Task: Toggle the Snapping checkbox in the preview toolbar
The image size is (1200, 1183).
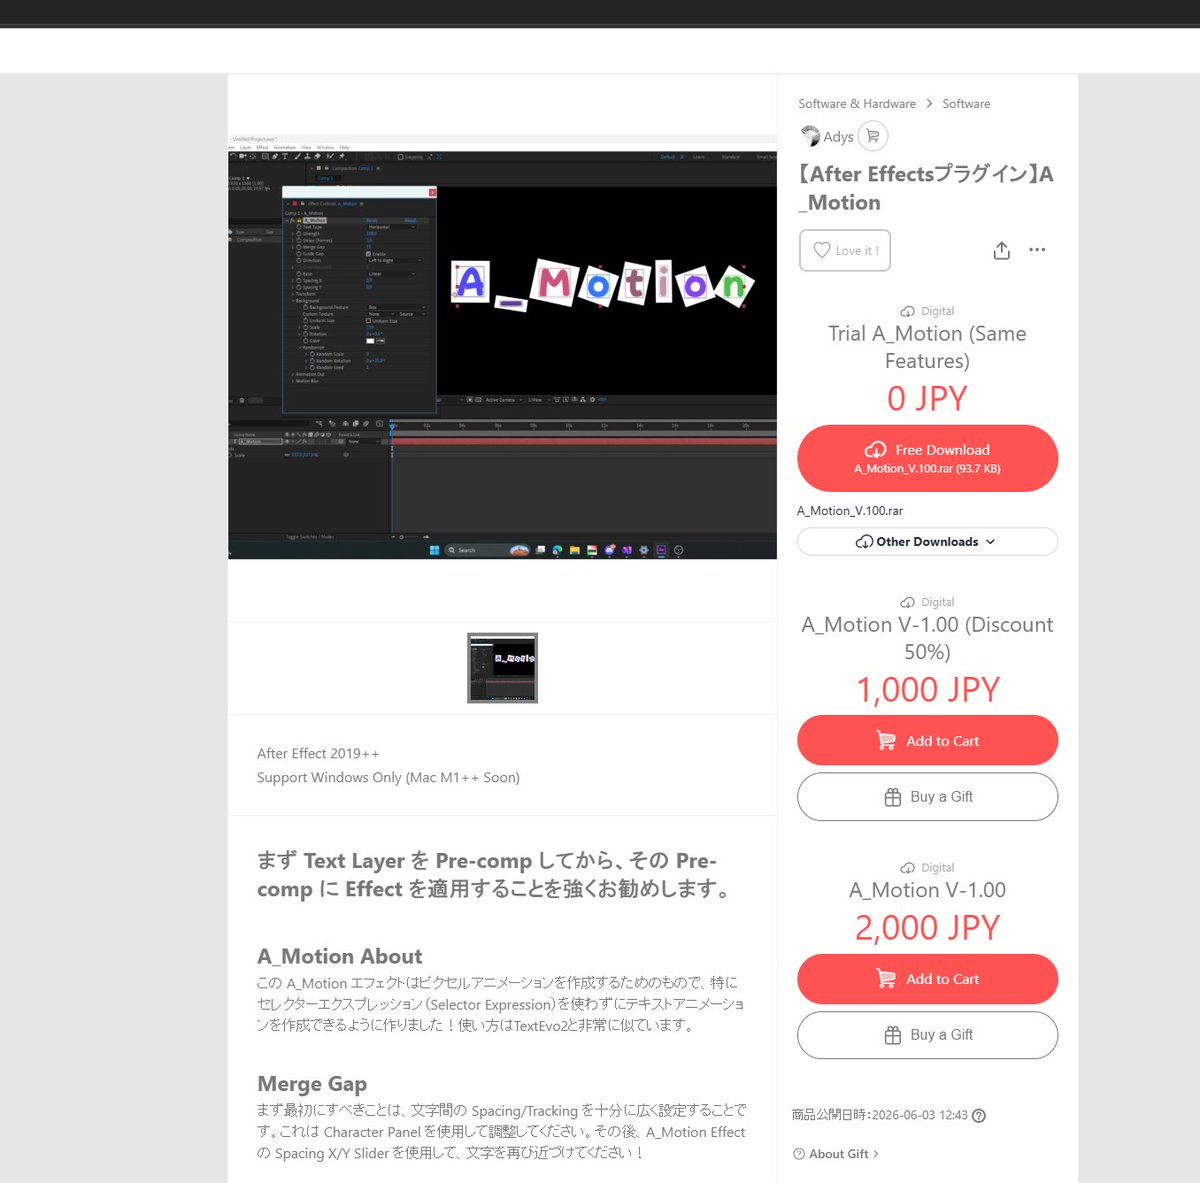Action: point(400,157)
